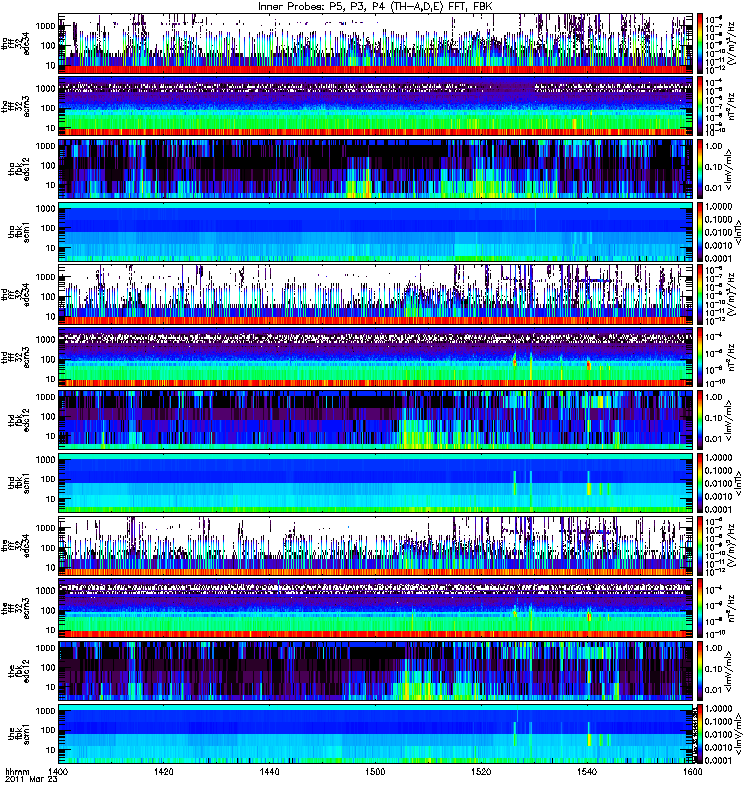Select the tha fbk edc12 panel y-axis label
The width and height of the screenshot is (750, 800).
18,169
